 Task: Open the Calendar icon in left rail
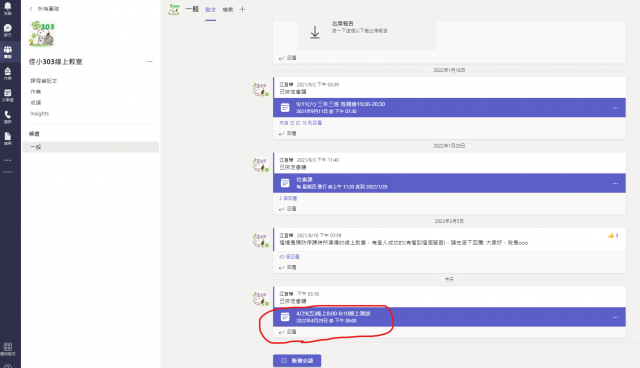(8, 95)
